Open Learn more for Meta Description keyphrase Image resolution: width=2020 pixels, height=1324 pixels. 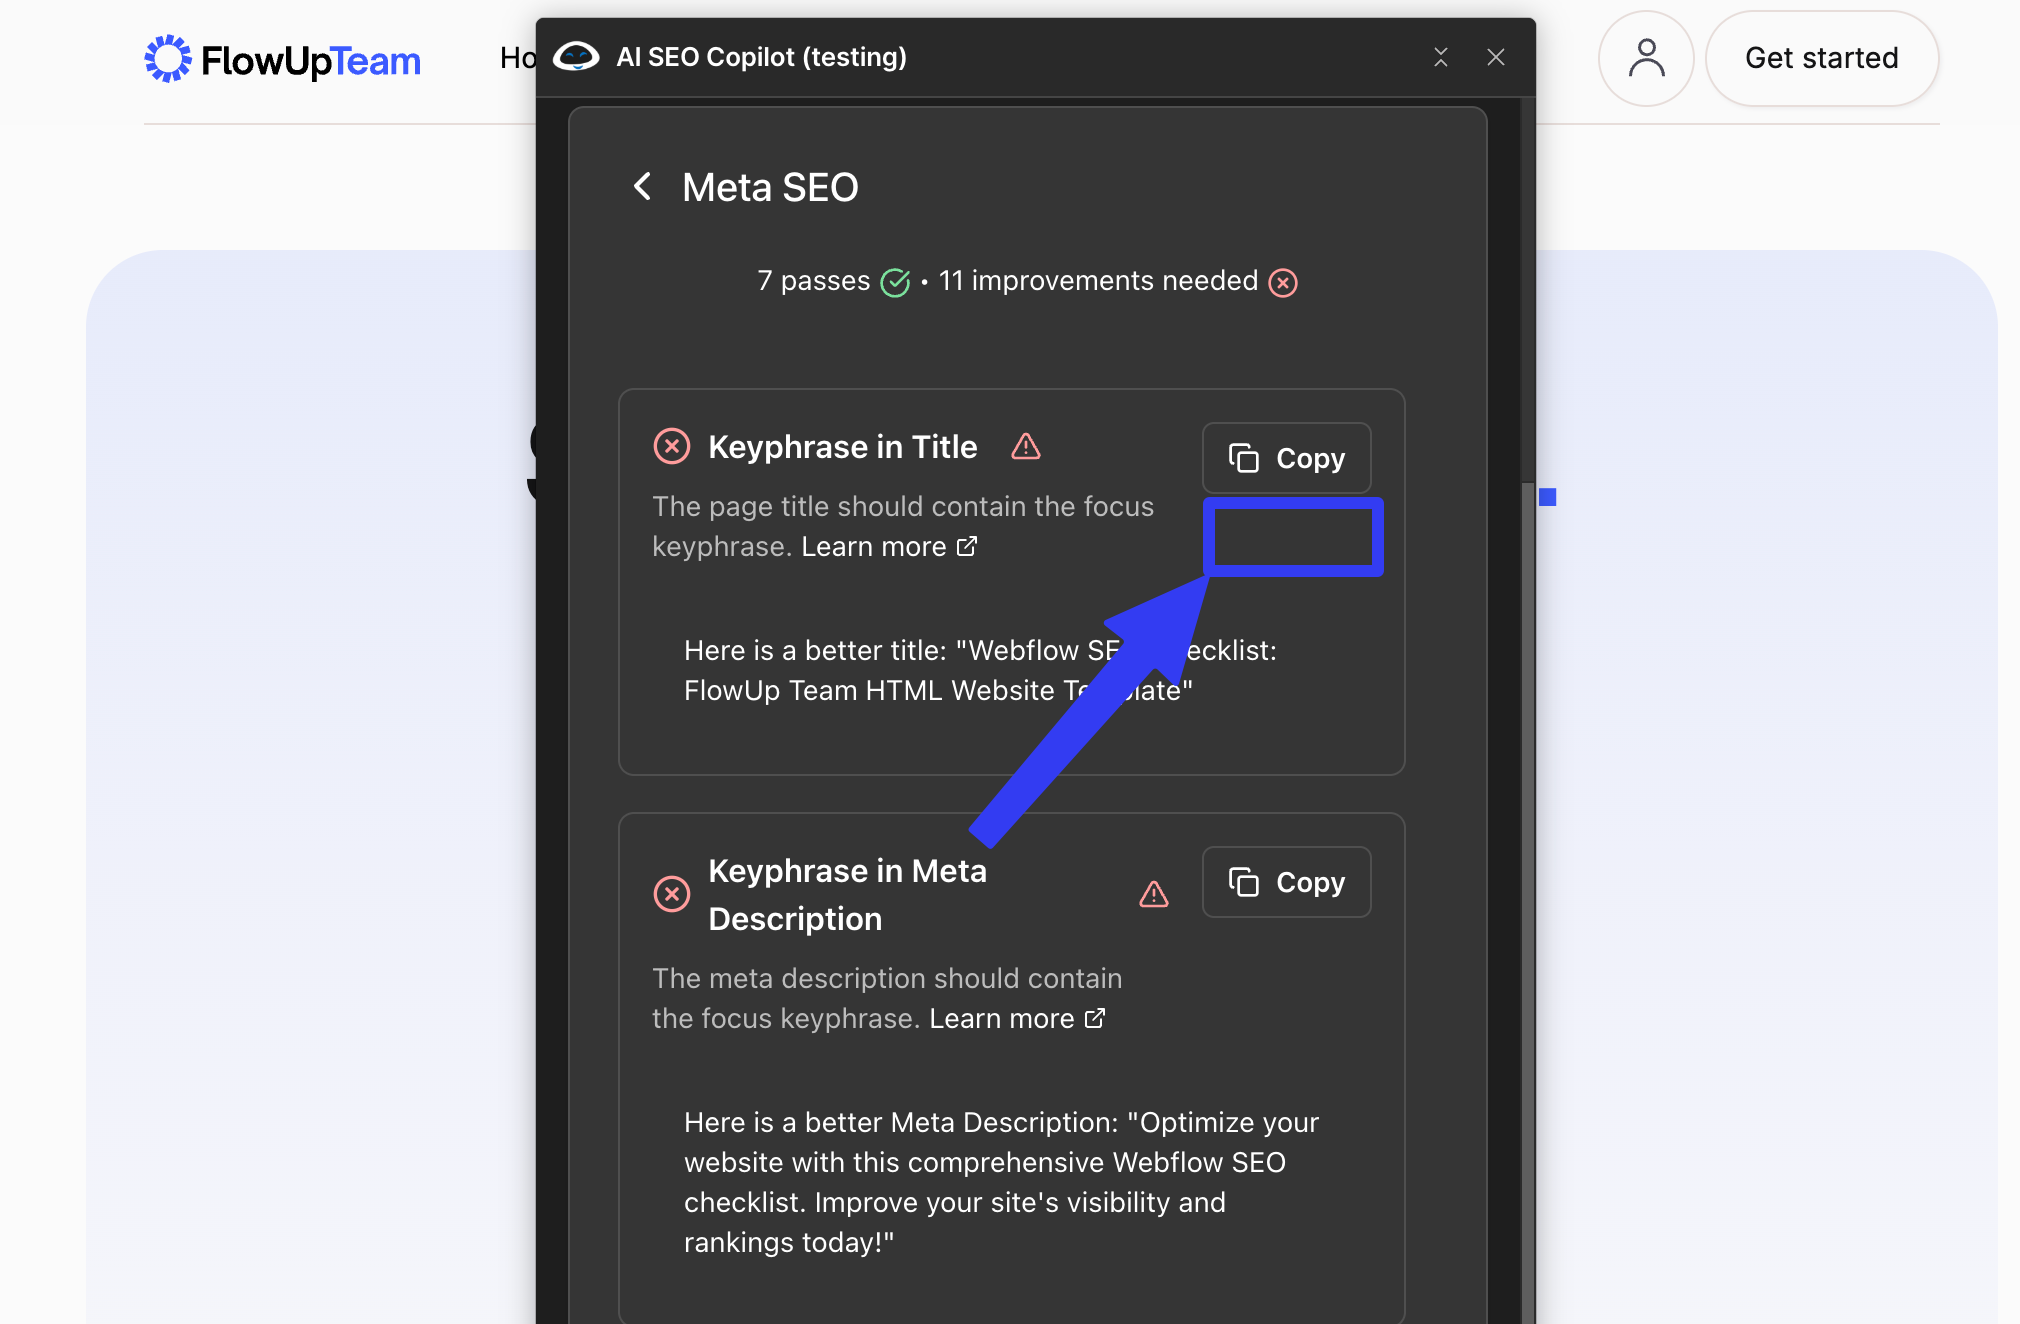pos(1017,1019)
